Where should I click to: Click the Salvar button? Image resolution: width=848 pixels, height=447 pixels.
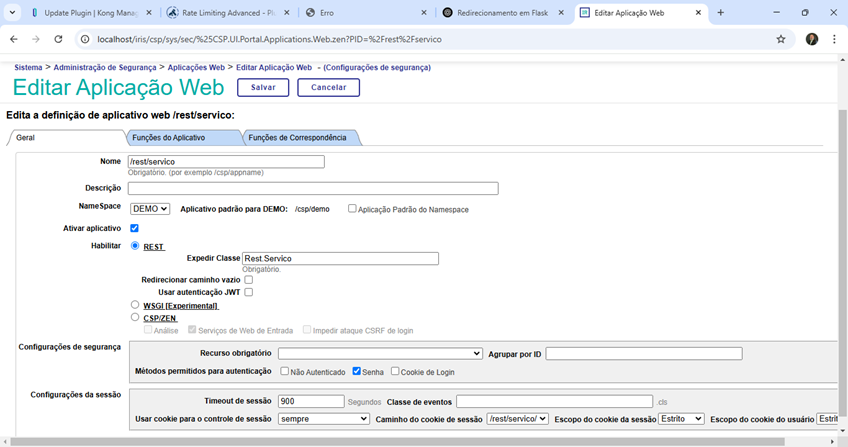(x=263, y=87)
